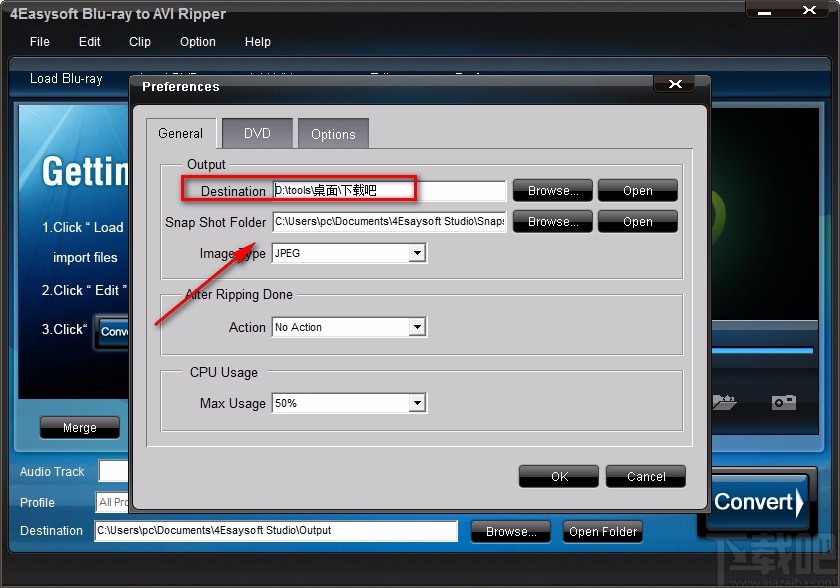Expand the Image Type JPEG dropdown
840x588 pixels.
click(417, 253)
